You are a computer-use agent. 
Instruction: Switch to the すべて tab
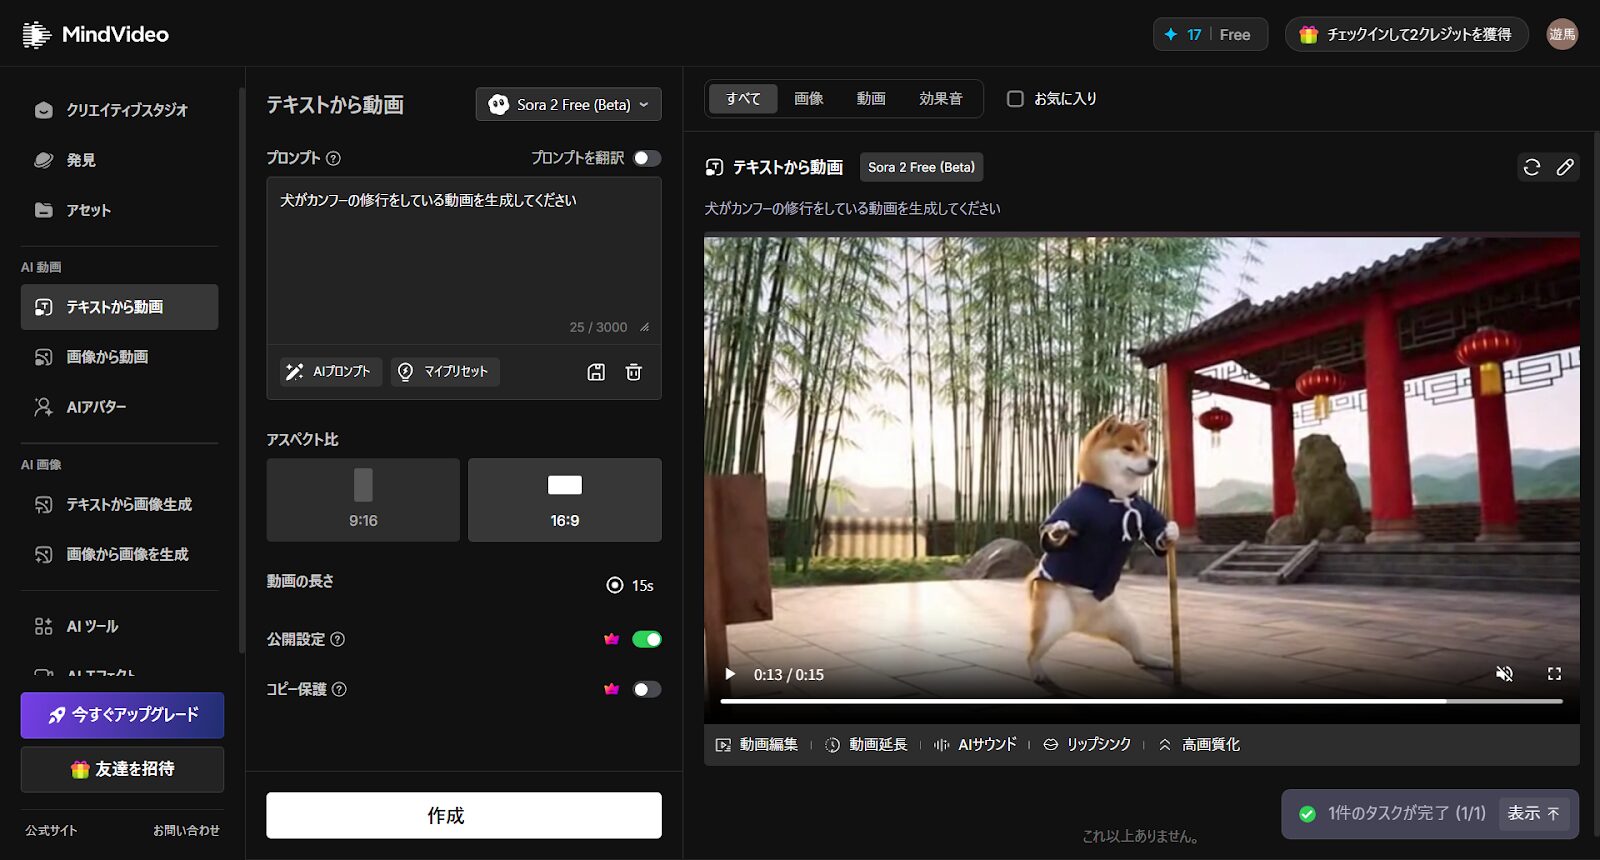click(x=743, y=99)
